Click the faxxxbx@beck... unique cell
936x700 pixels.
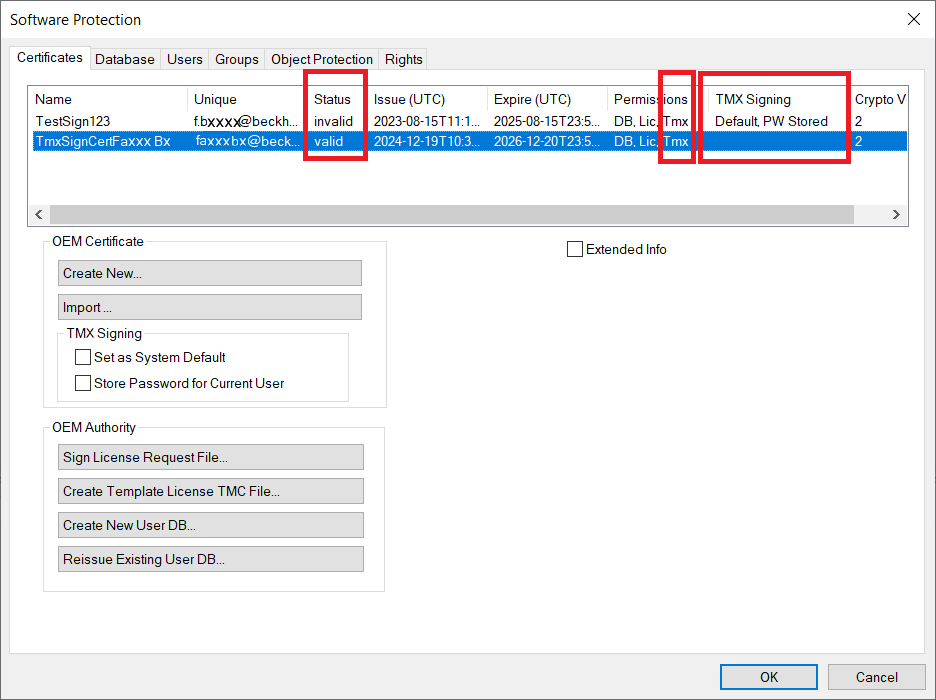[x=248, y=141]
